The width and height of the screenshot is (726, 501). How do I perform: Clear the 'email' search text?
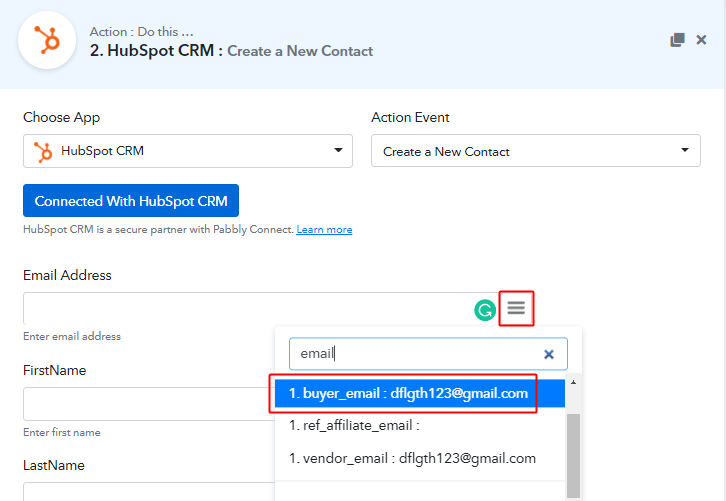pos(549,354)
